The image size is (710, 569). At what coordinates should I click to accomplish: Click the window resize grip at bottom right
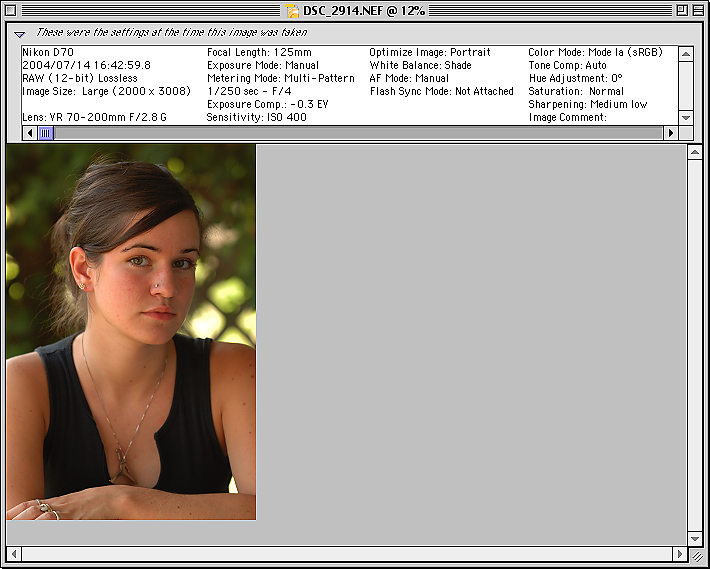point(696,555)
